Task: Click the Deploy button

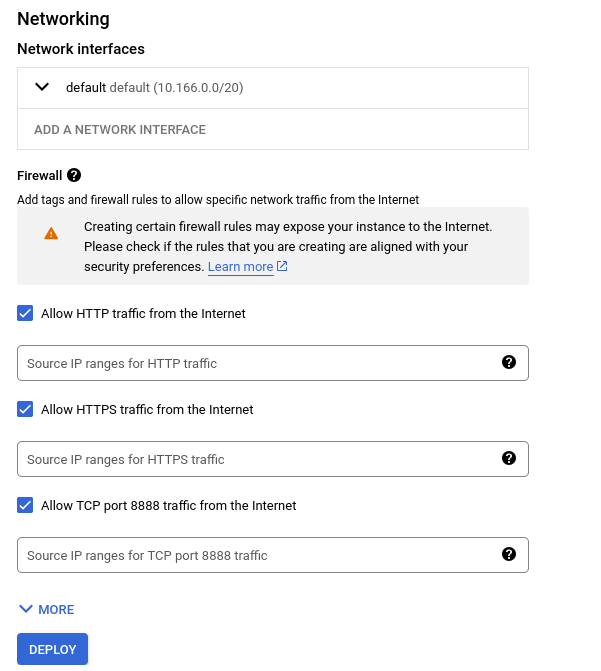Action: pyautogui.click(x=53, y=649)
